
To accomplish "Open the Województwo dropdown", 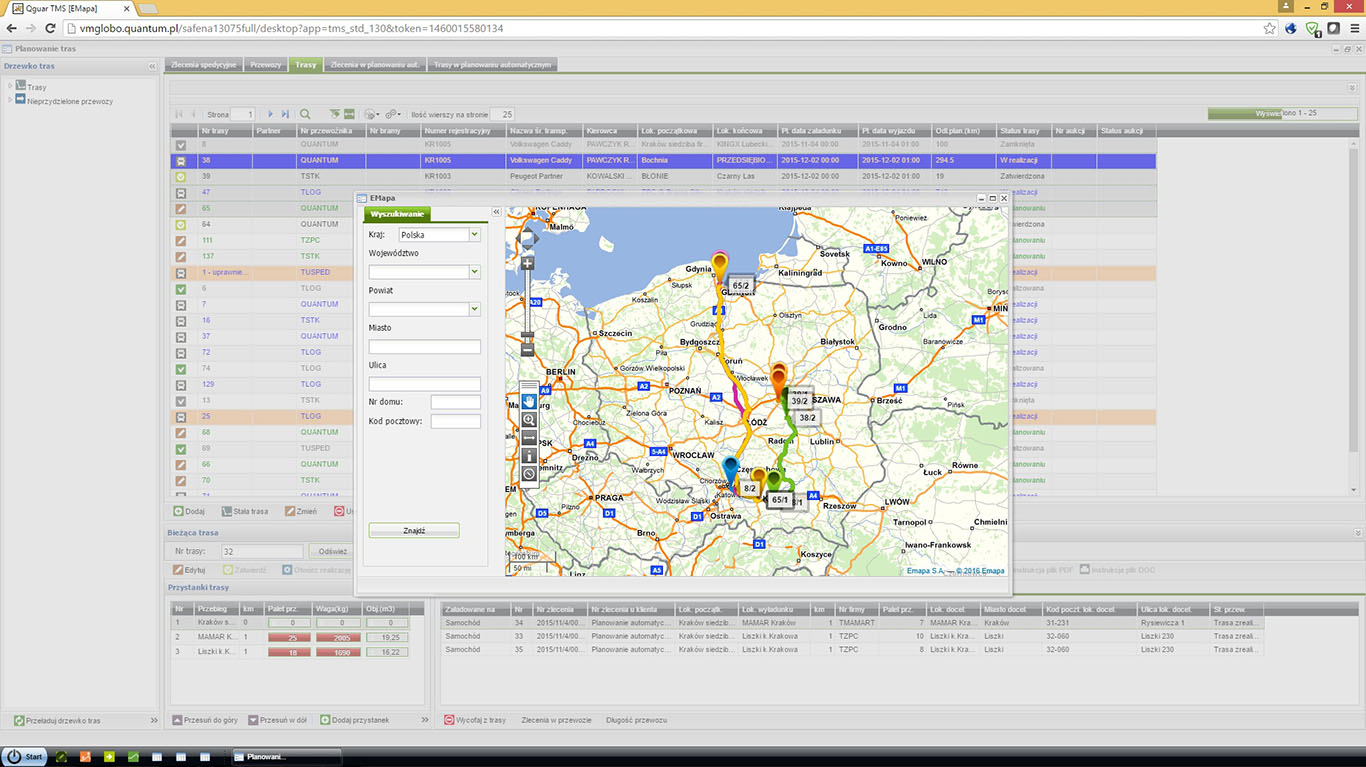I will (x=474, y=272).
